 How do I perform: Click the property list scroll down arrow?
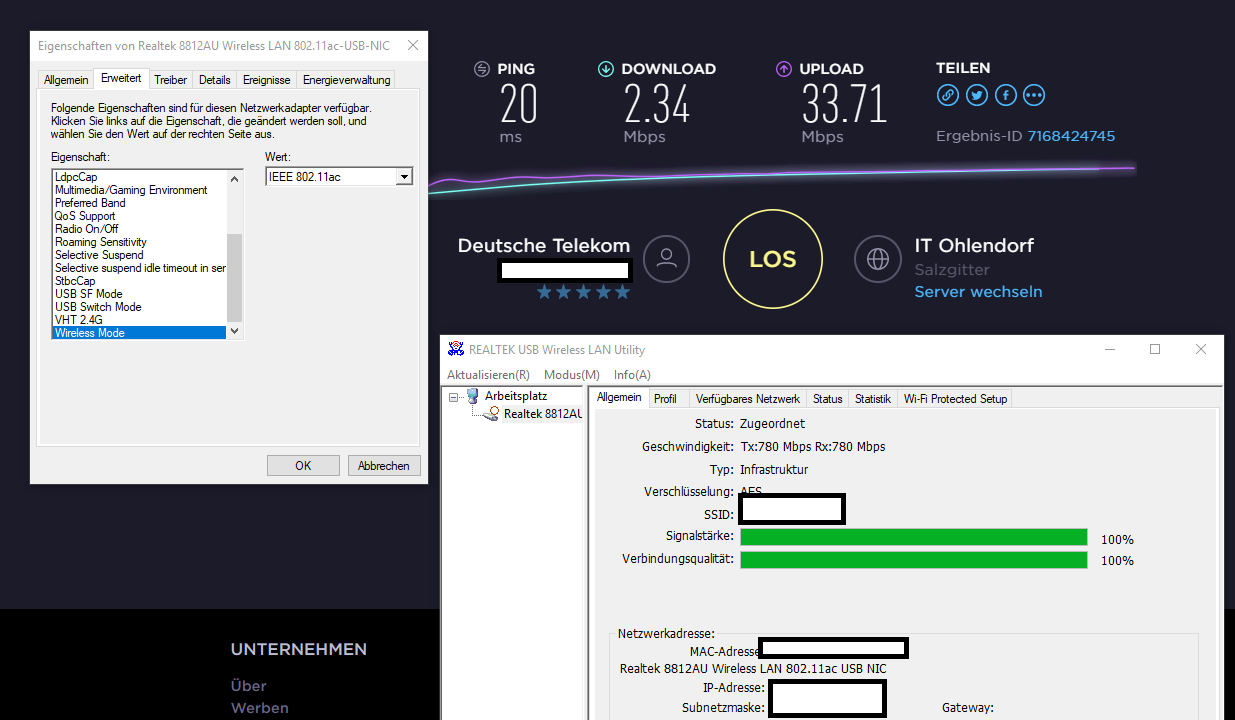[234, 331]
